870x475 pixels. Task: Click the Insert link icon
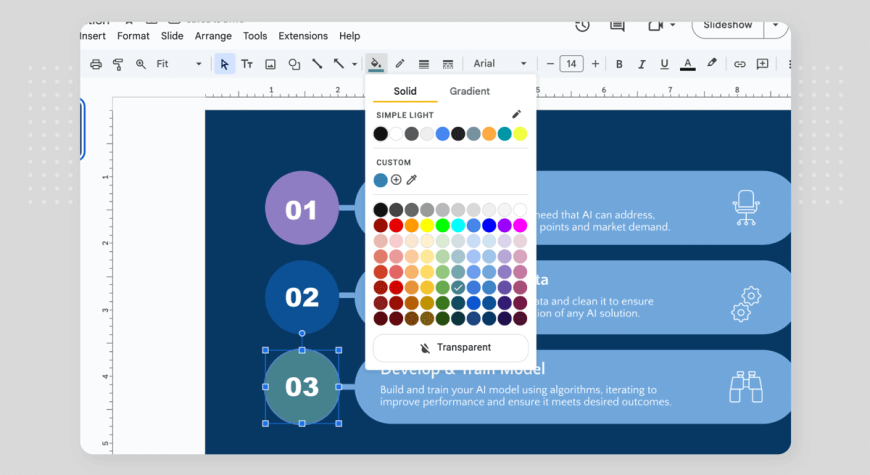(740, 64)
